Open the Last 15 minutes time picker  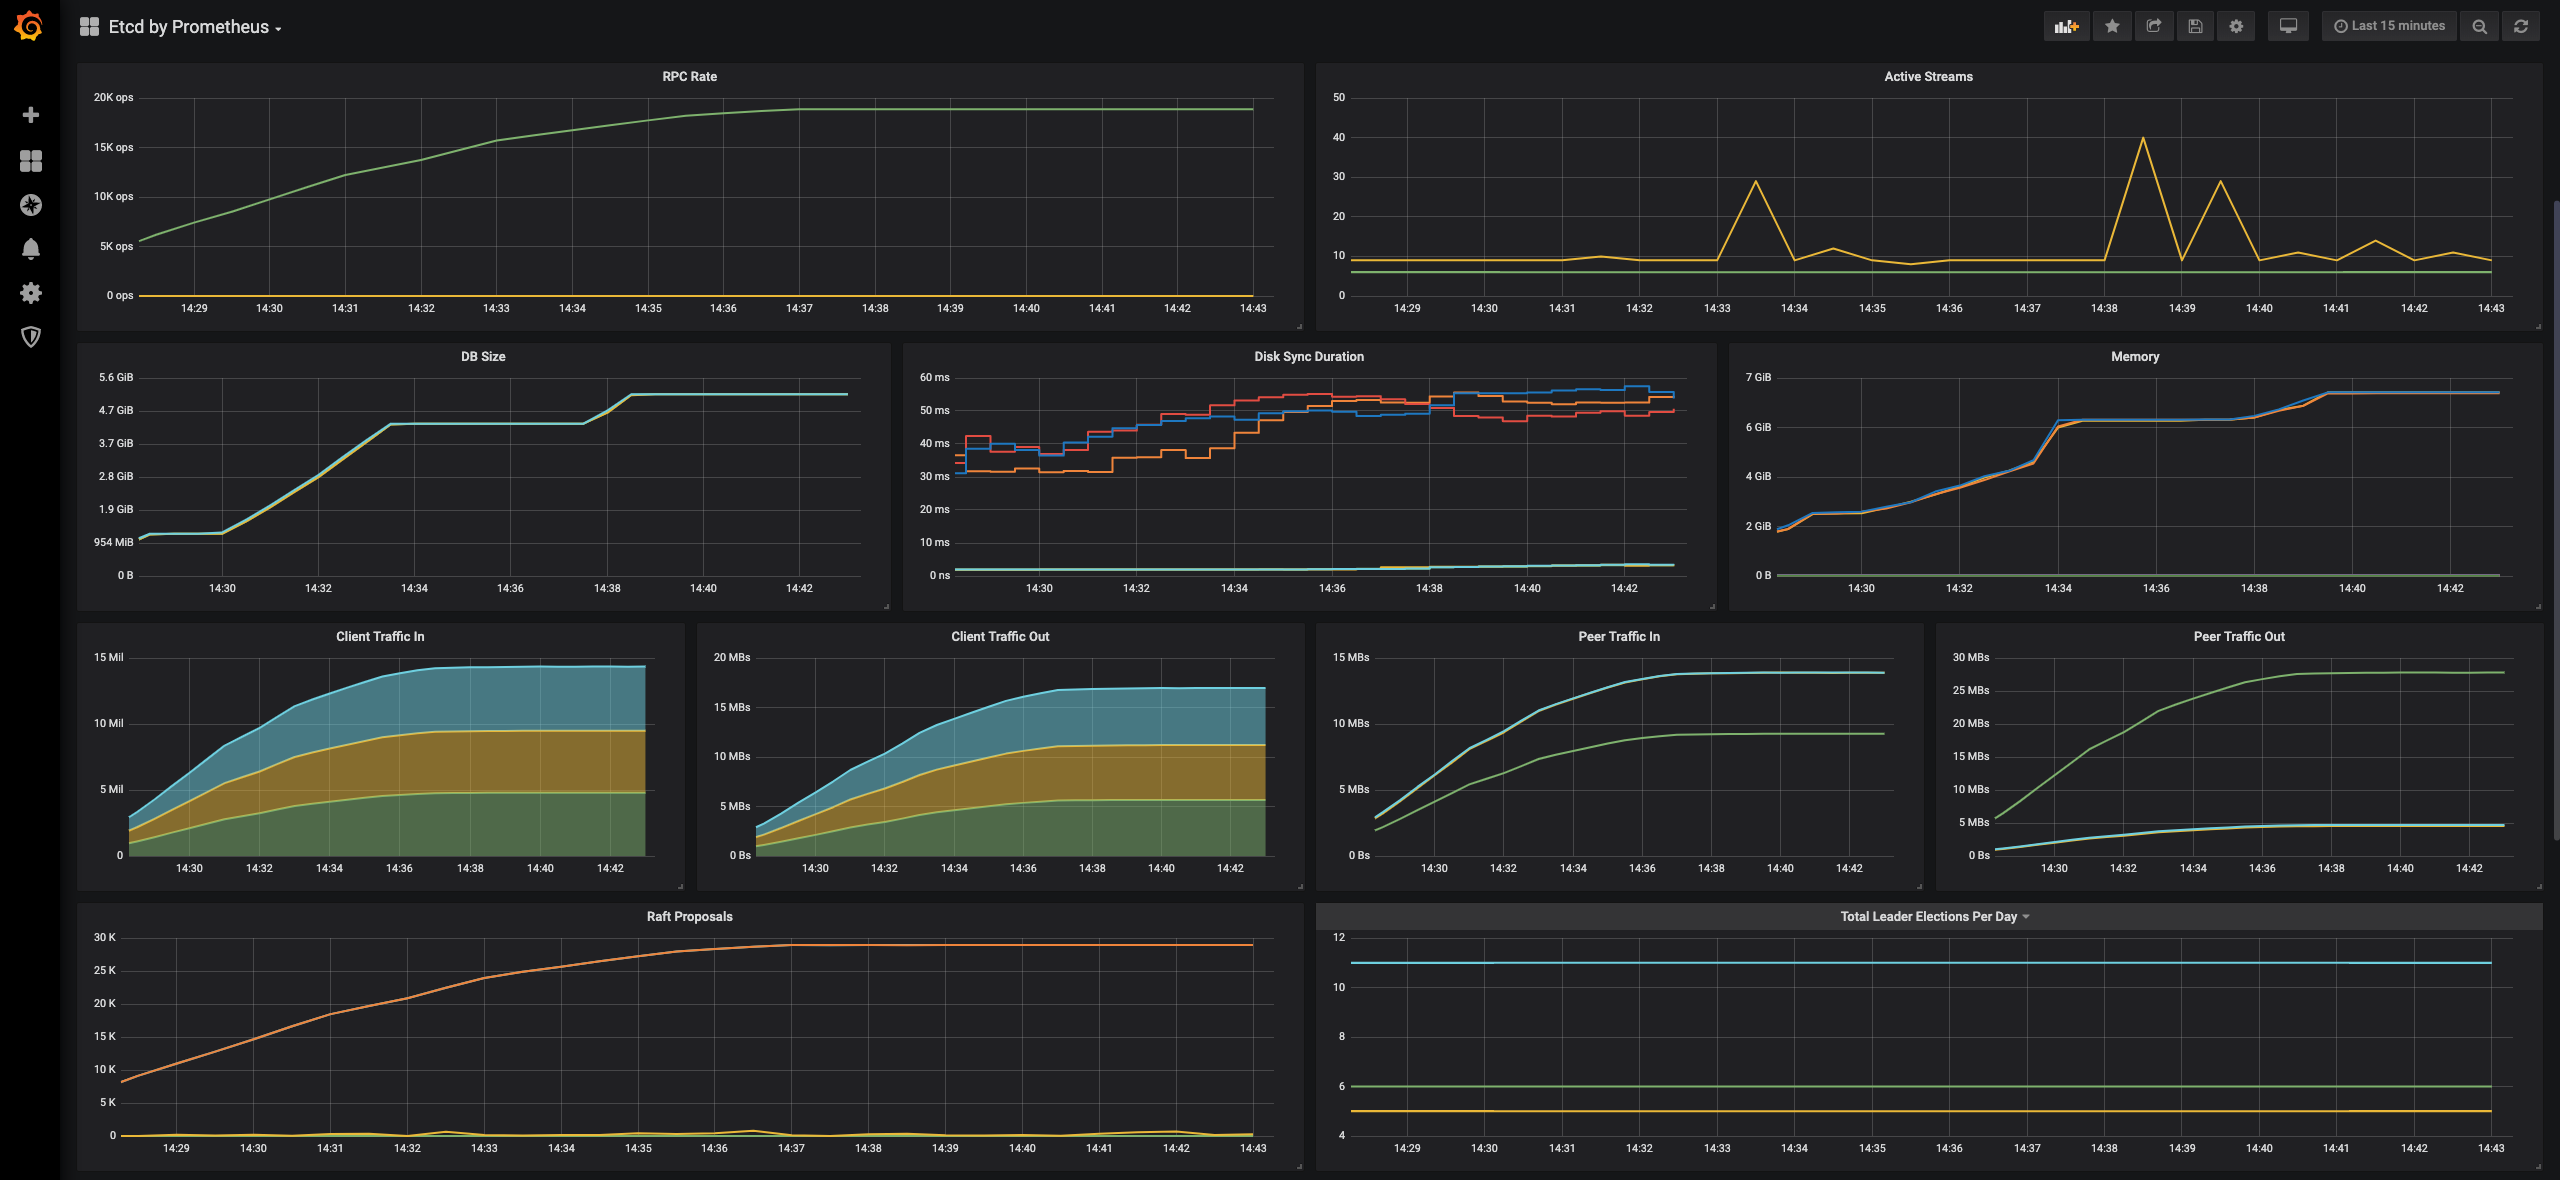coord(2389,27)
